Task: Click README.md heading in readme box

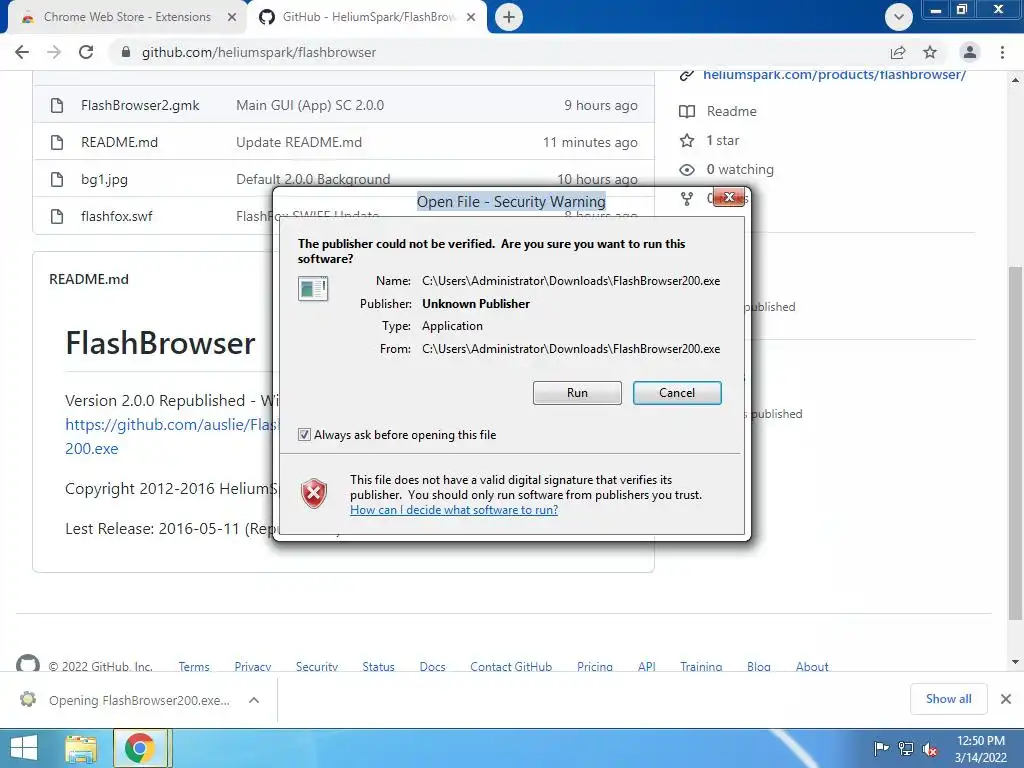Action: [x=89, y=280]
